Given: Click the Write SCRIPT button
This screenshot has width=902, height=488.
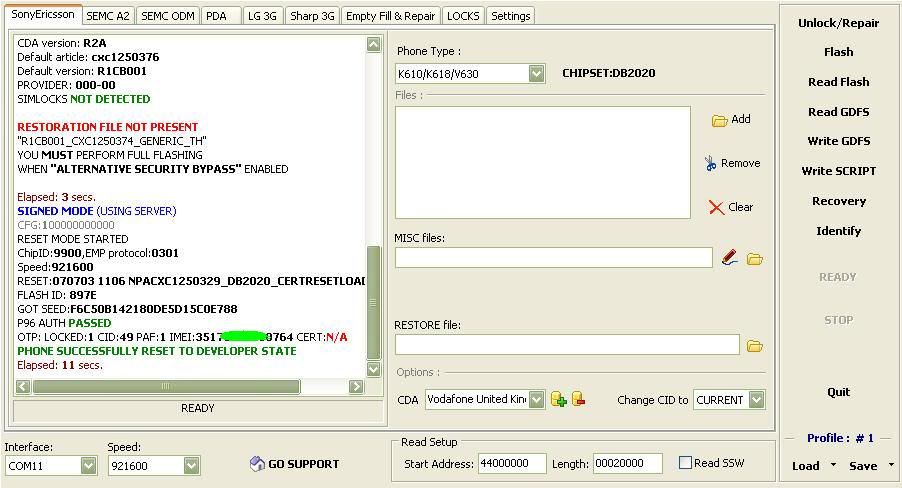Looking at the screenshot, I should pos(838,171).
